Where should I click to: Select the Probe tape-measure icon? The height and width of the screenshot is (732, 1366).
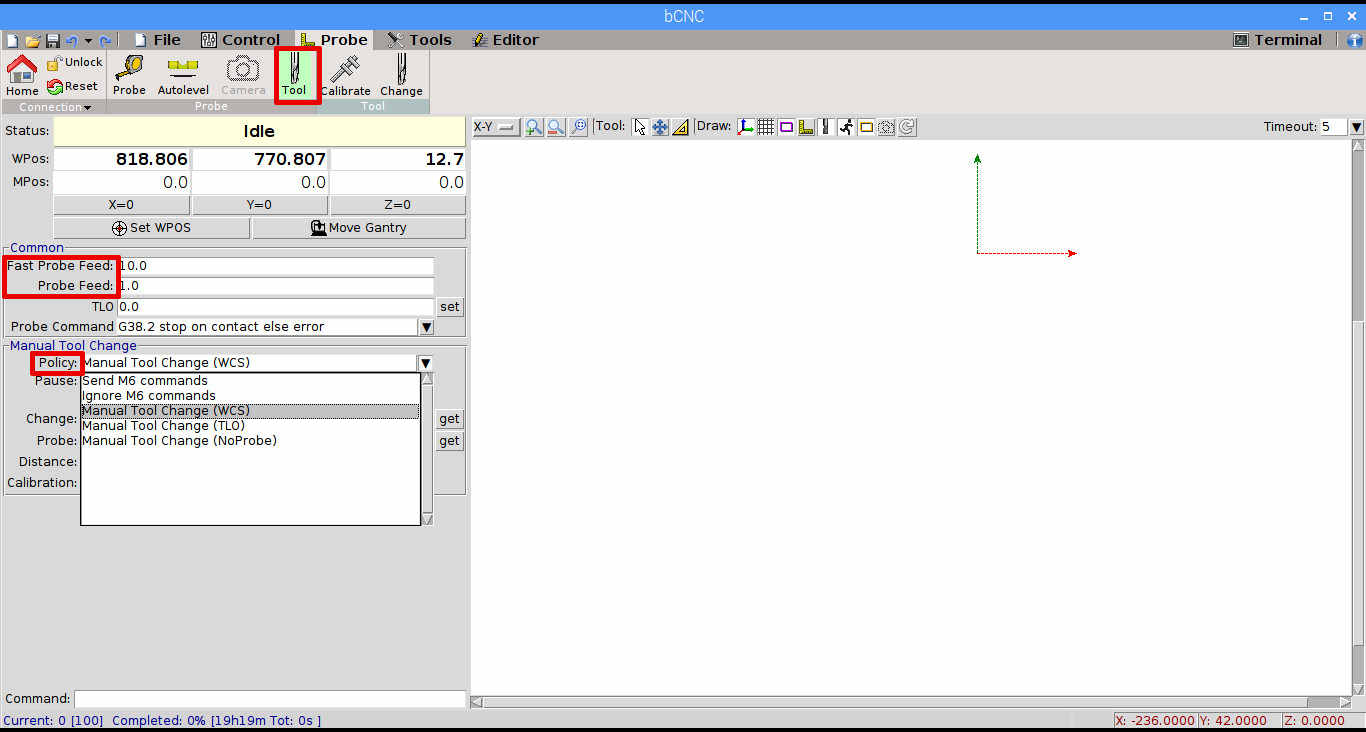[x=129, y=75]
